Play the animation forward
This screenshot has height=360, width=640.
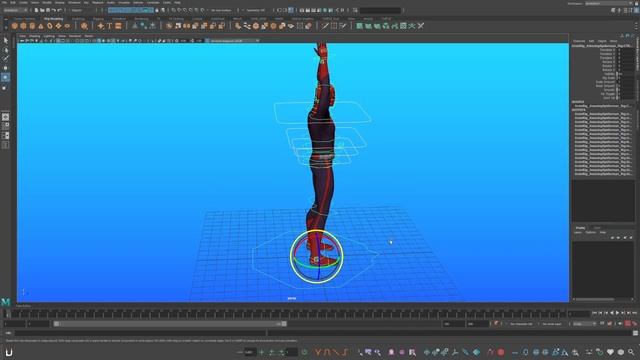[x=618, y=313]
